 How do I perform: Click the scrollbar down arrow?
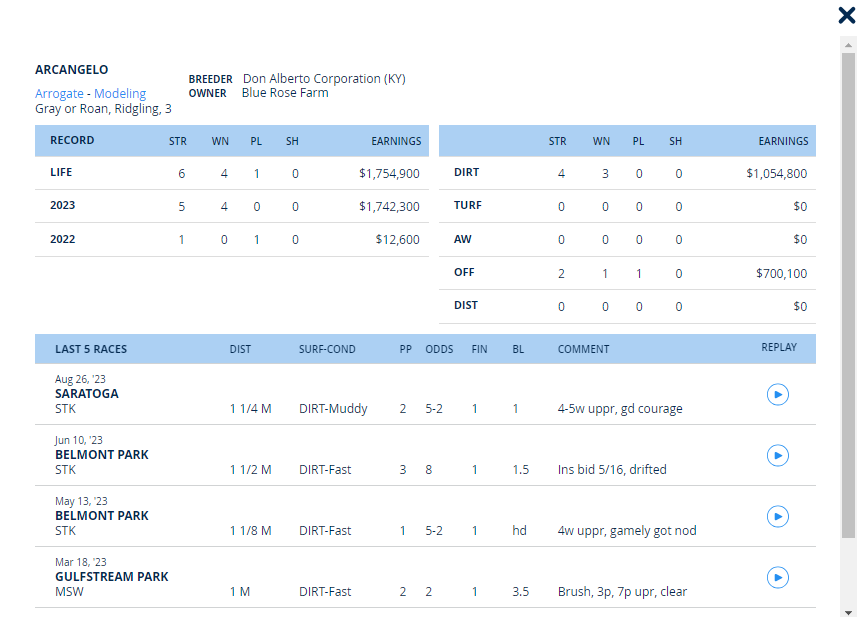pyautogui.click(x=848, y=611)
